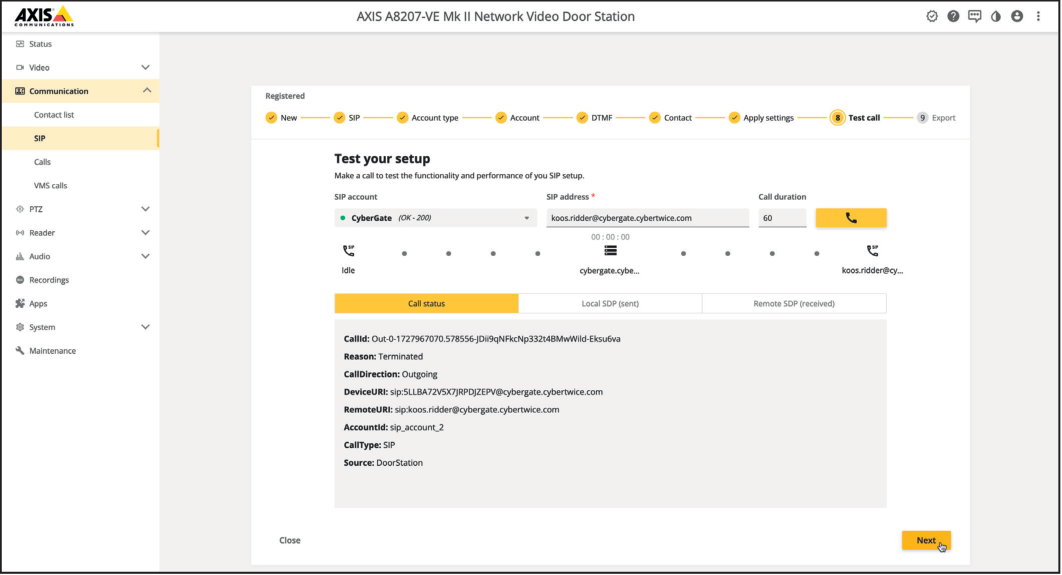Go to Account type step label
This screenshot has height=575, width=1062.
tap(435, 118)
